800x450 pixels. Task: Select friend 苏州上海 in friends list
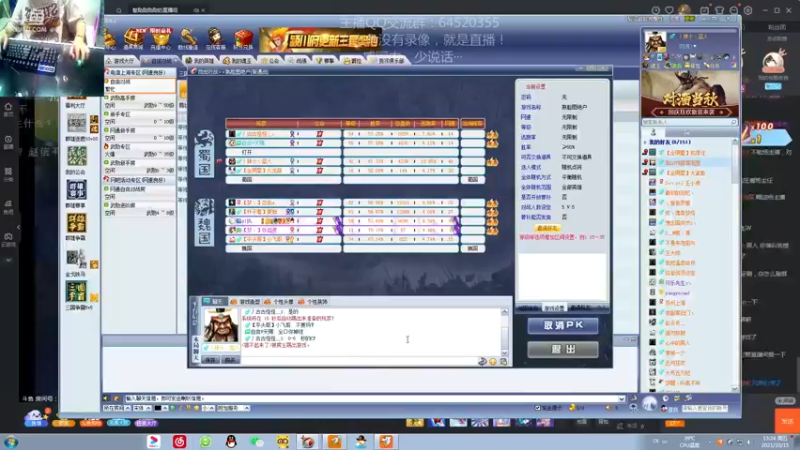coord(675,303)
